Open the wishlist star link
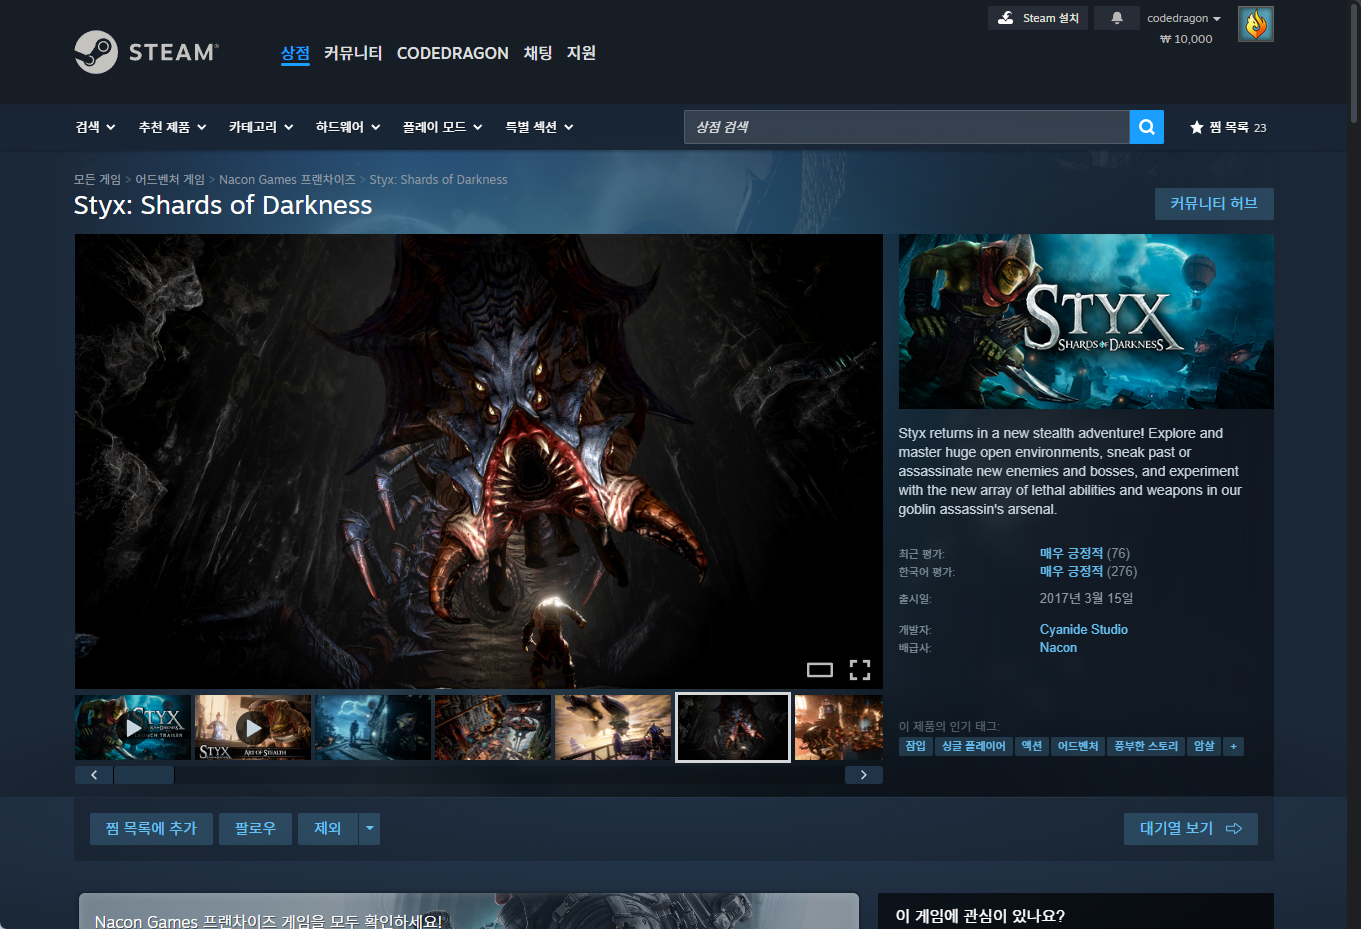This screenshot has width=1361, height=929. point(1228,127)
